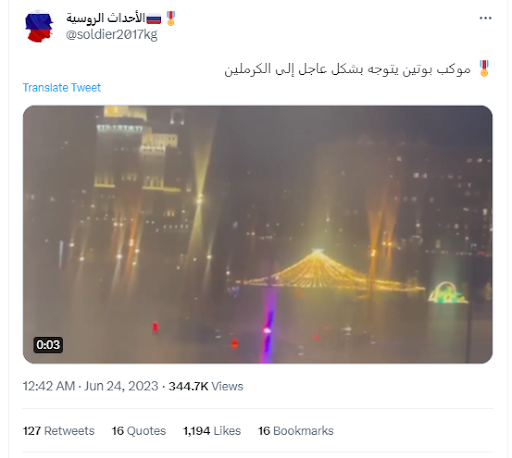
Task: Click the Russian flag profile avatar
Action: click(39, 26)
